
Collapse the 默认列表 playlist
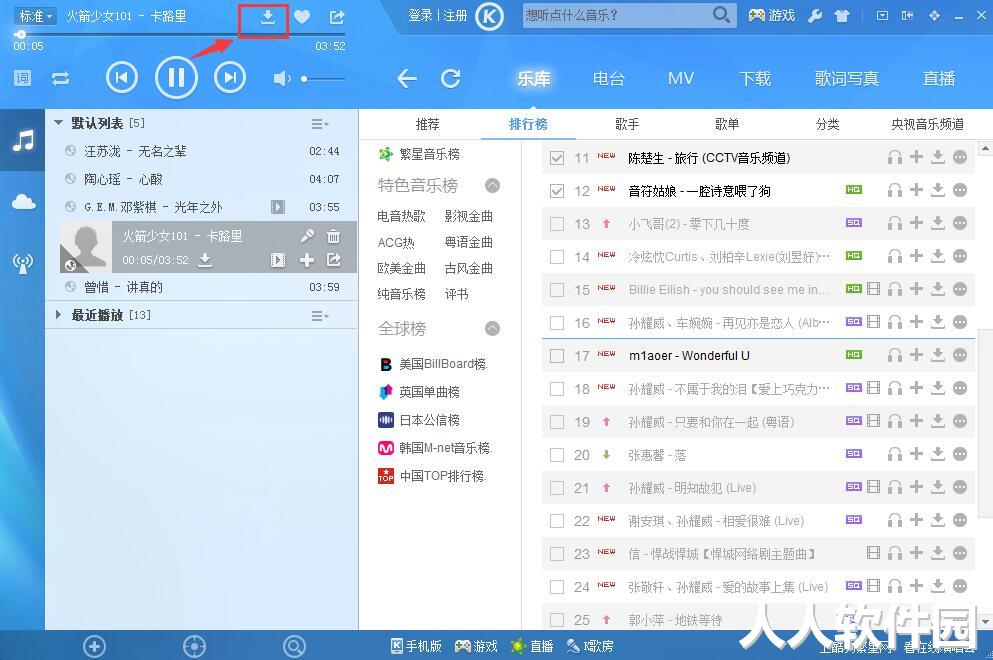59,123
